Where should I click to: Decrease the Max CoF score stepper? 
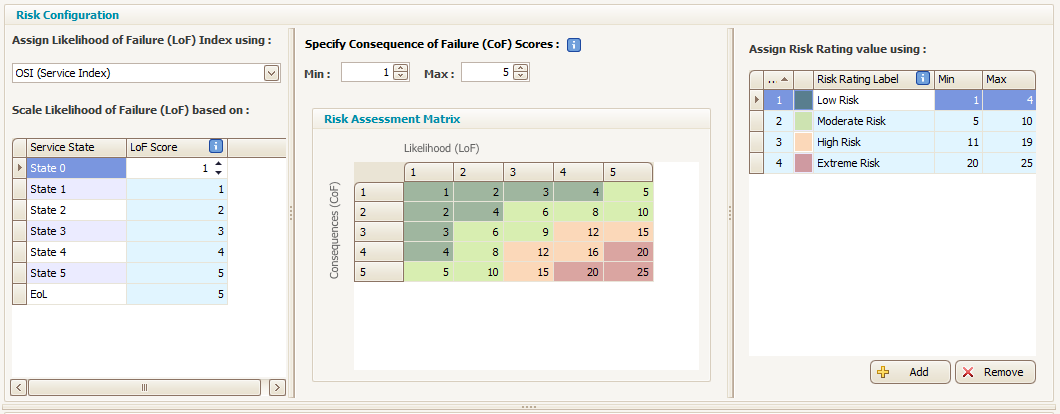521,77
